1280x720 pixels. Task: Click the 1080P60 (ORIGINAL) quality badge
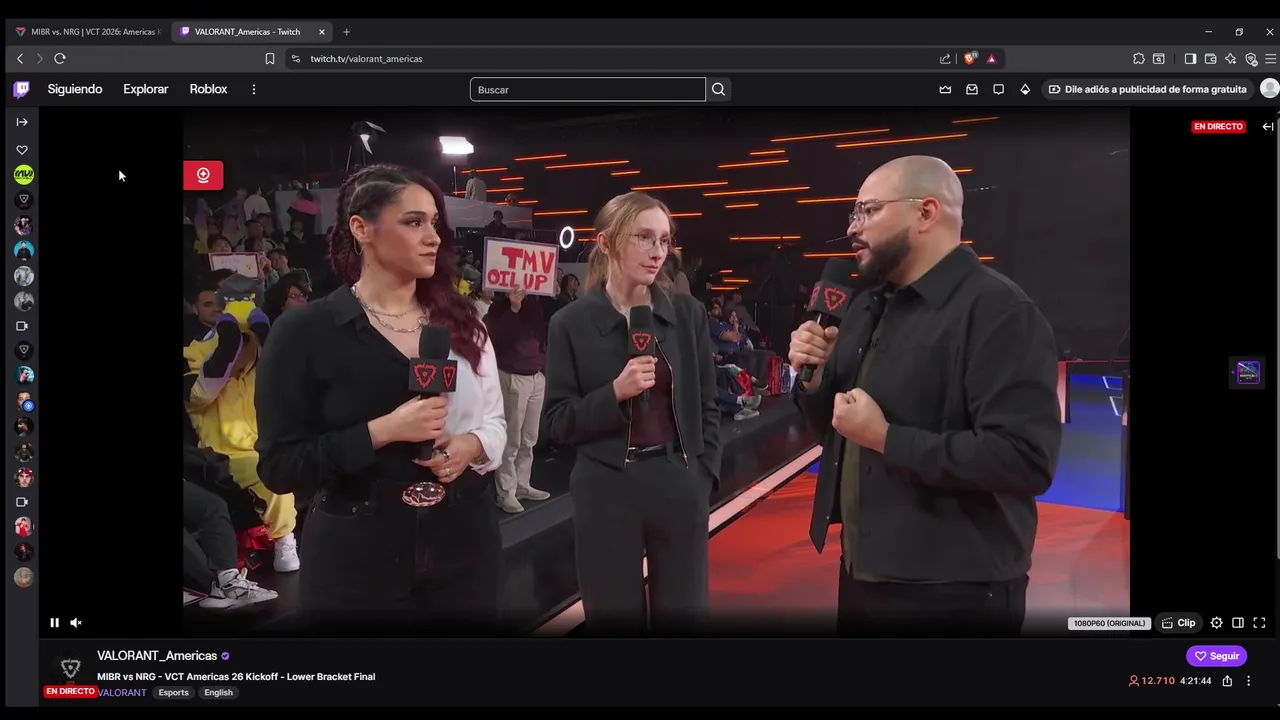(x=1109, y=623)
